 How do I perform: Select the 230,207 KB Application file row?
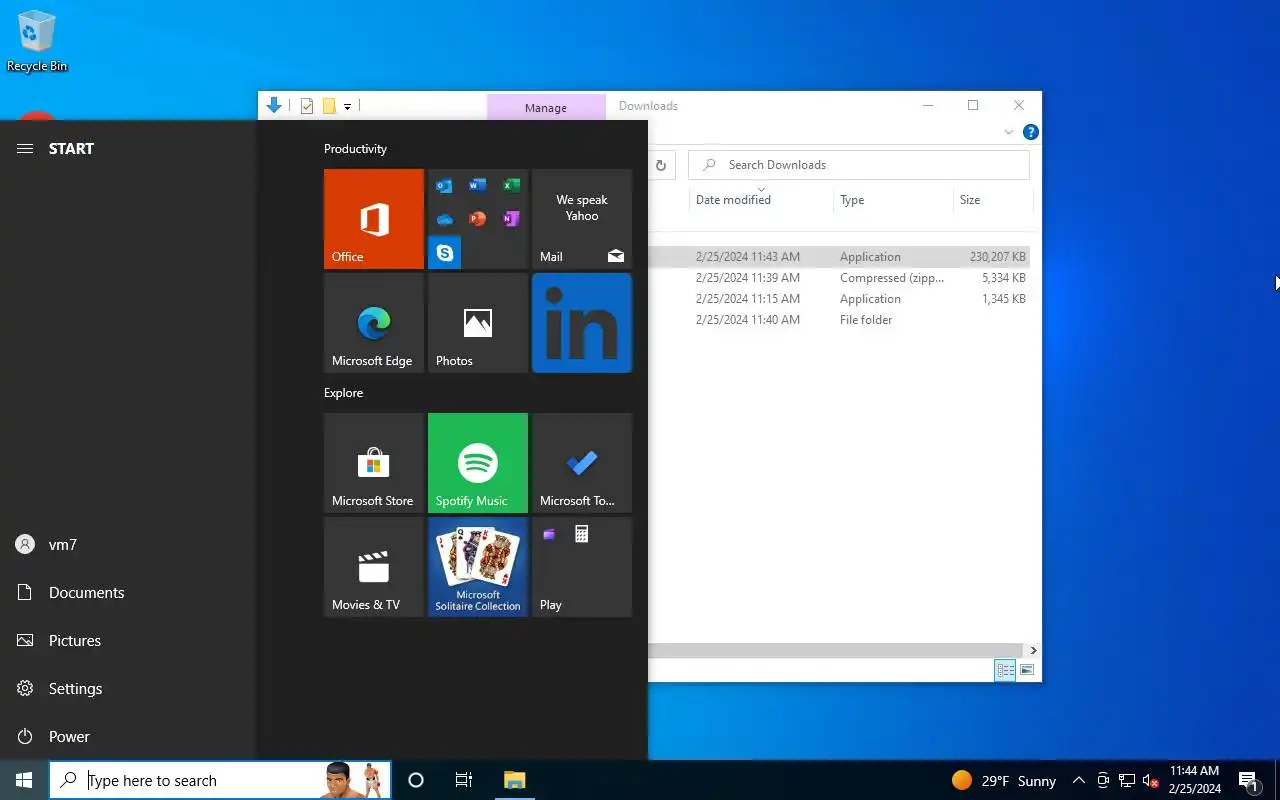(x=839, y=257)
